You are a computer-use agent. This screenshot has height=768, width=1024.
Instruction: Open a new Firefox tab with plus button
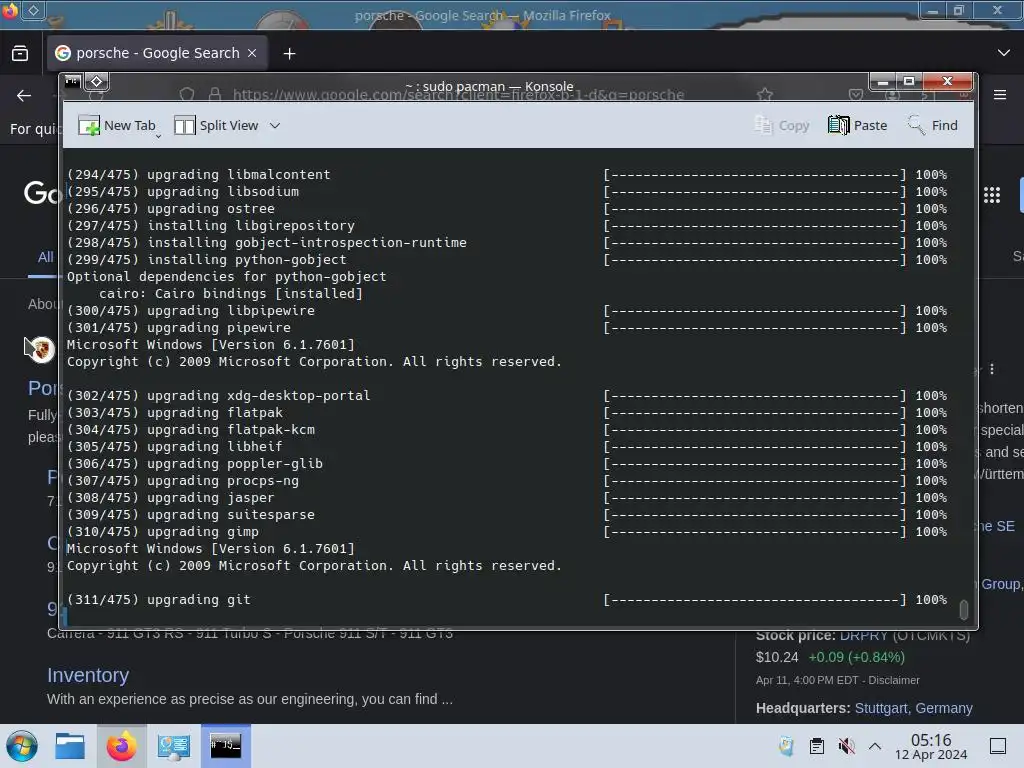pyautogui.click(x=289, y=54)
